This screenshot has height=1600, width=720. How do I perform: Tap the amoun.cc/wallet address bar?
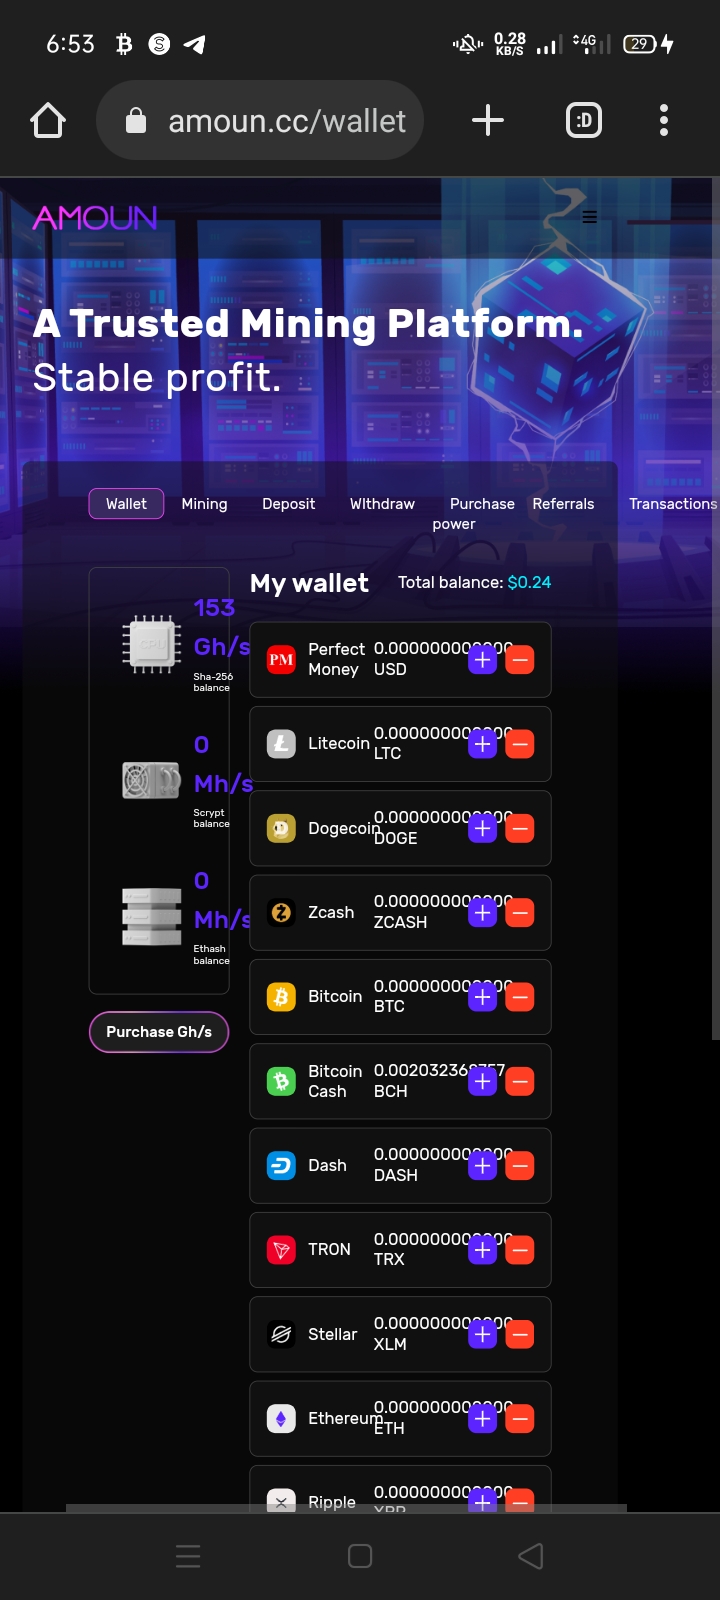tap(260, 121)
